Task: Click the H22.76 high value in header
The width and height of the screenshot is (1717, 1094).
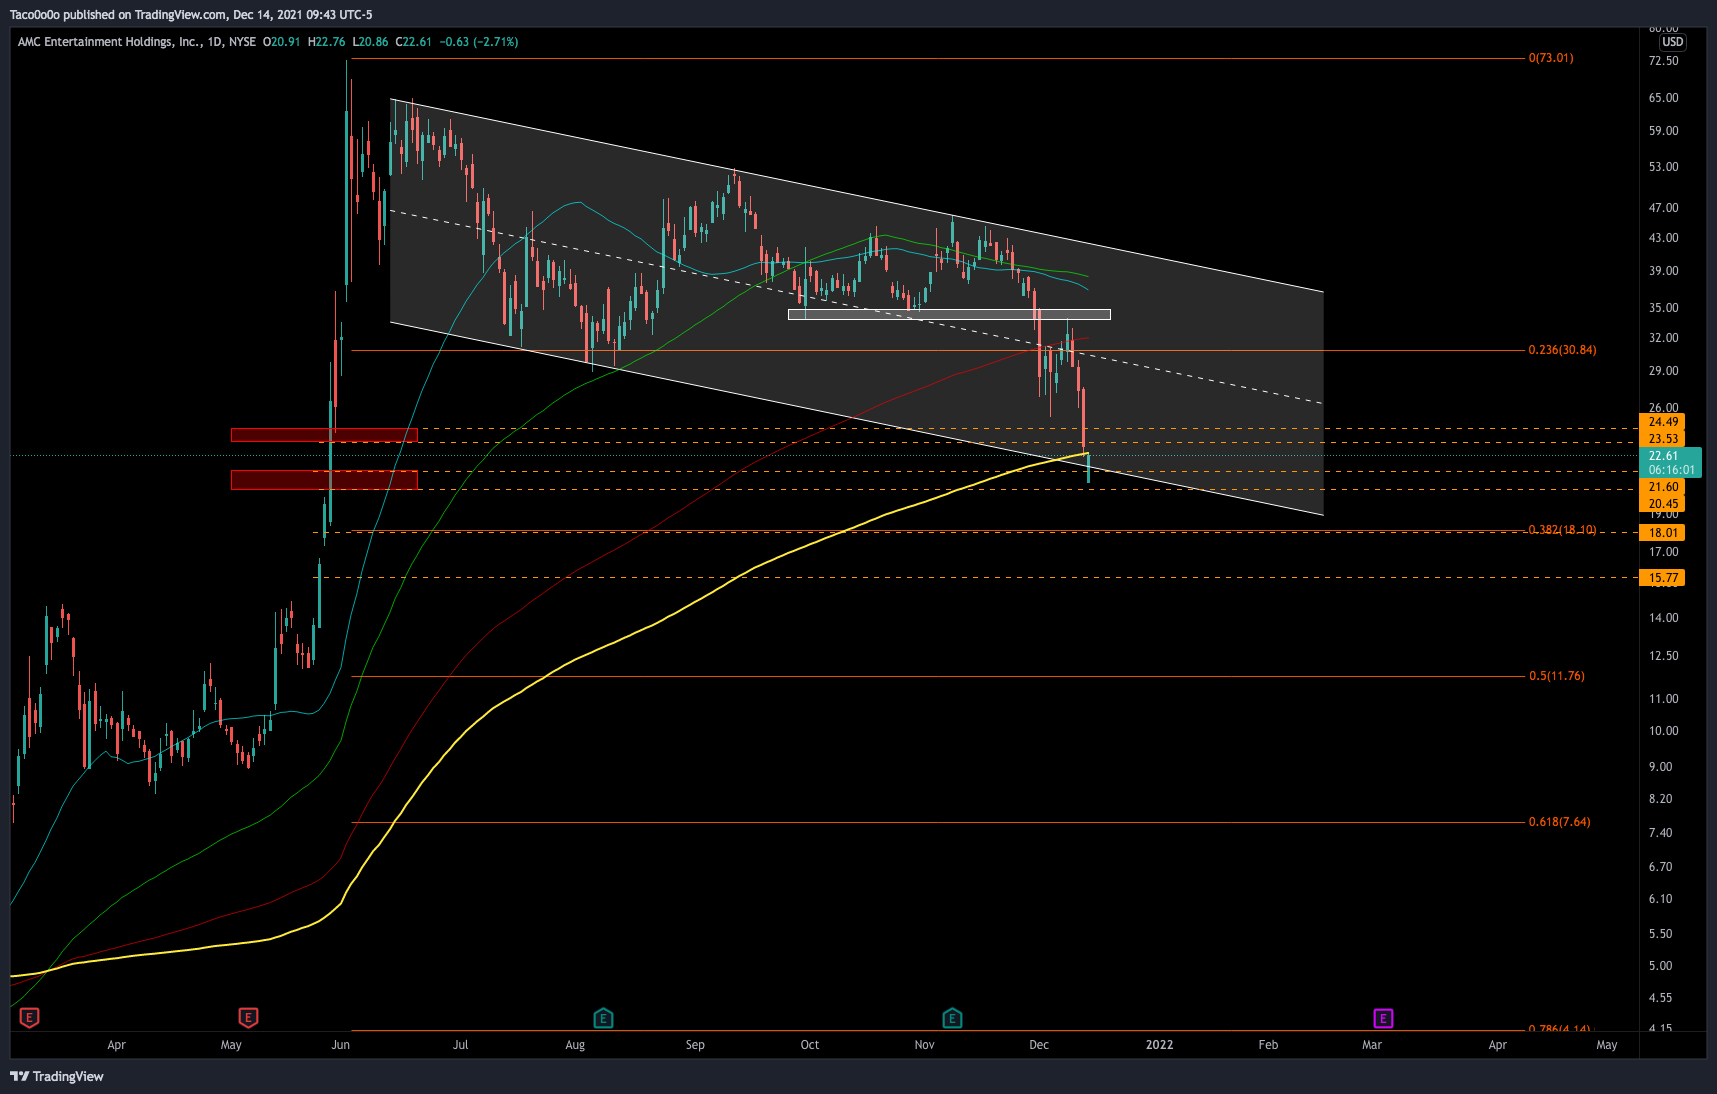Action: (326, 42)
